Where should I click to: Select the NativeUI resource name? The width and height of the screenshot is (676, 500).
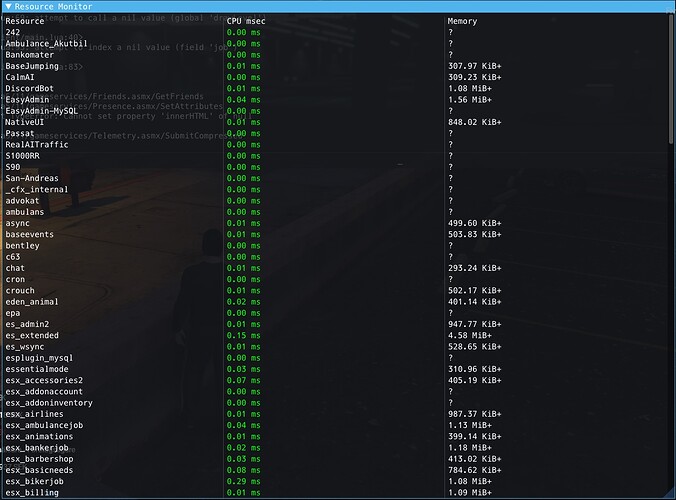25,122
